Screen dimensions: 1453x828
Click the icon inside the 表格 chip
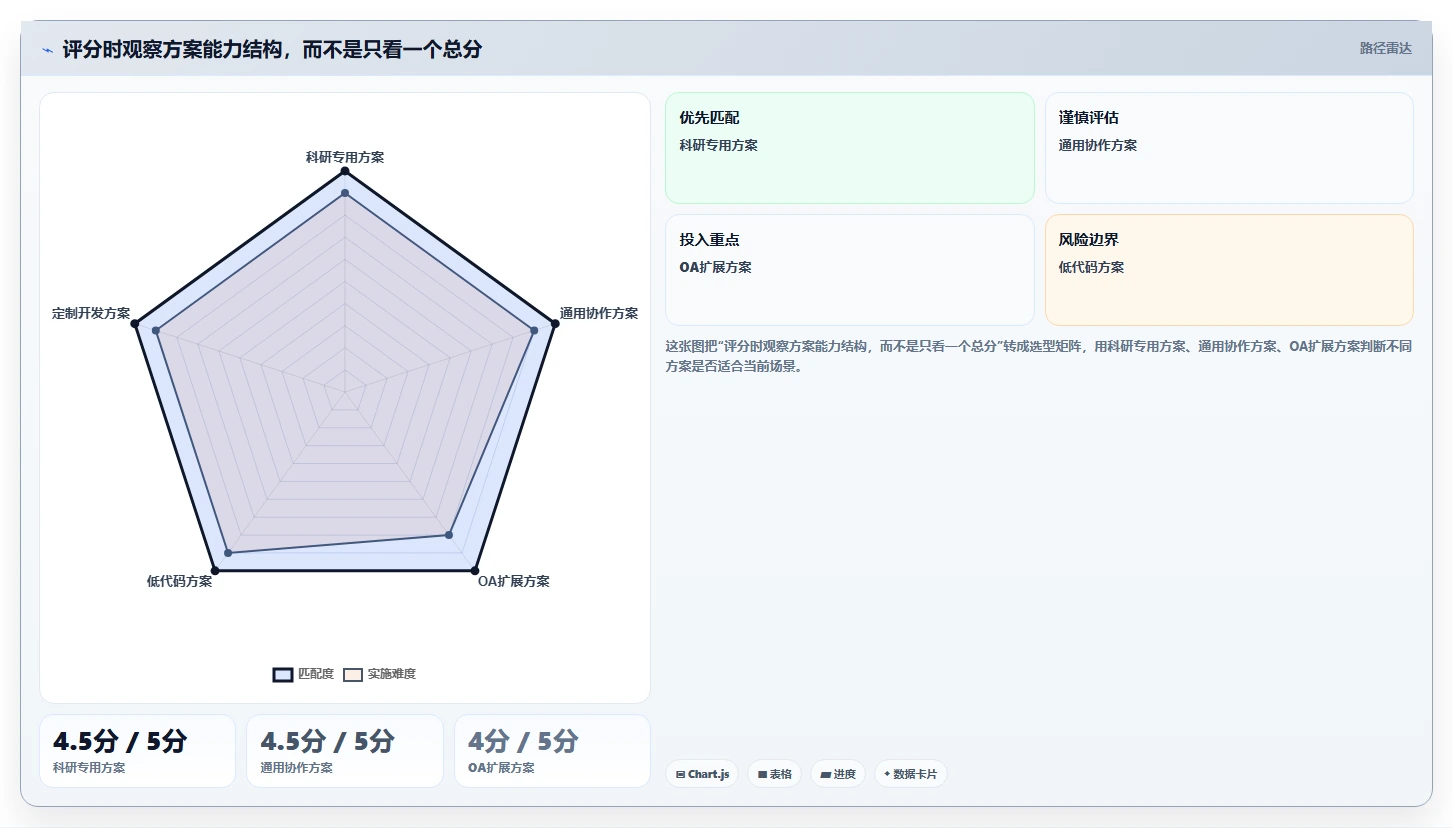tap(762, 774)
